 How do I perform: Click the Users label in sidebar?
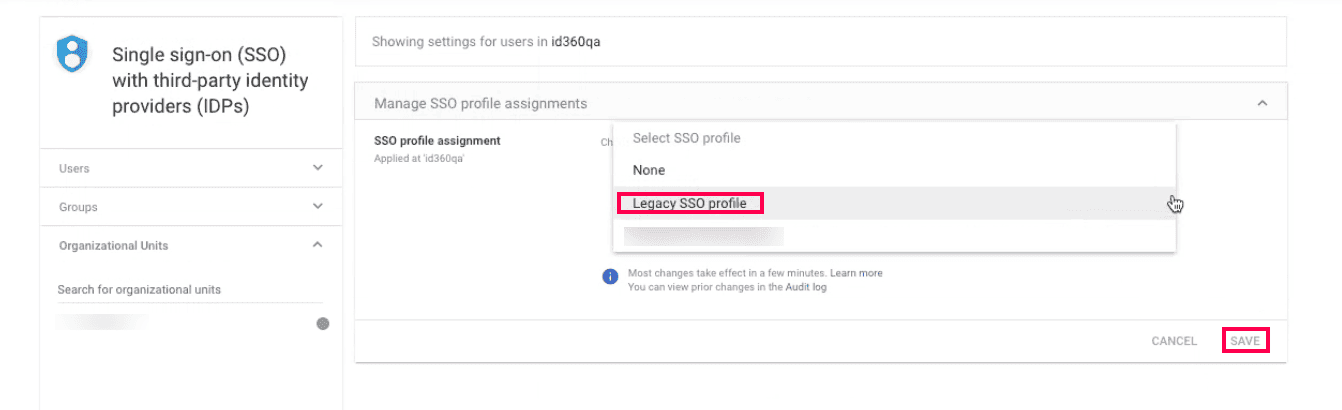click(x=74, y=169)
